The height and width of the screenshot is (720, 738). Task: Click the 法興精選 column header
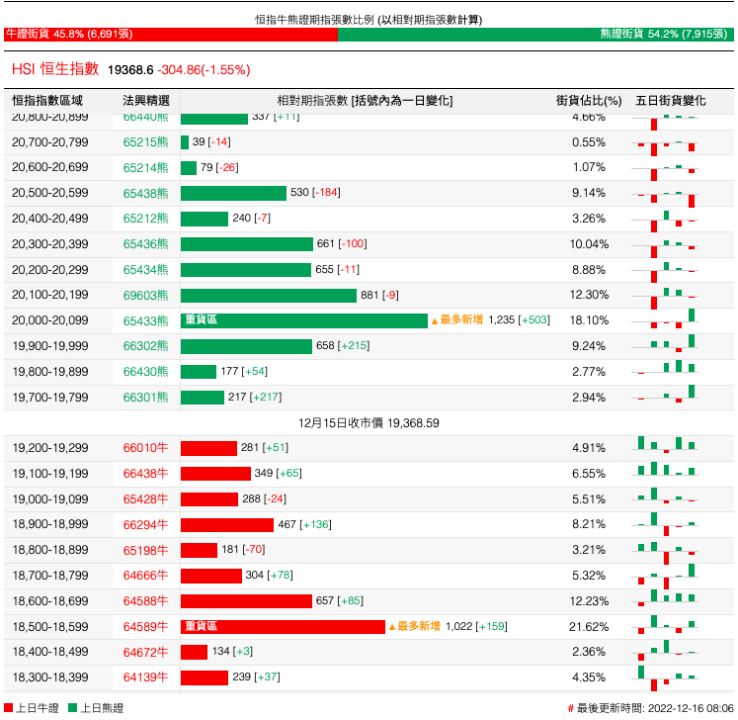pos(146,101)
